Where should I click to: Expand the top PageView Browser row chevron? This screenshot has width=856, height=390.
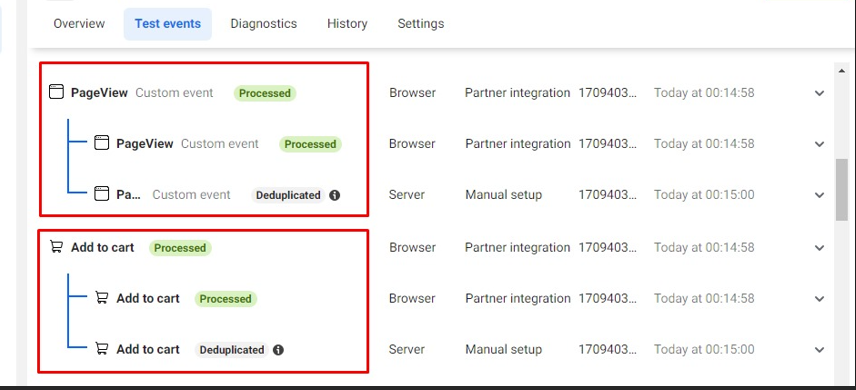(819, 93)
